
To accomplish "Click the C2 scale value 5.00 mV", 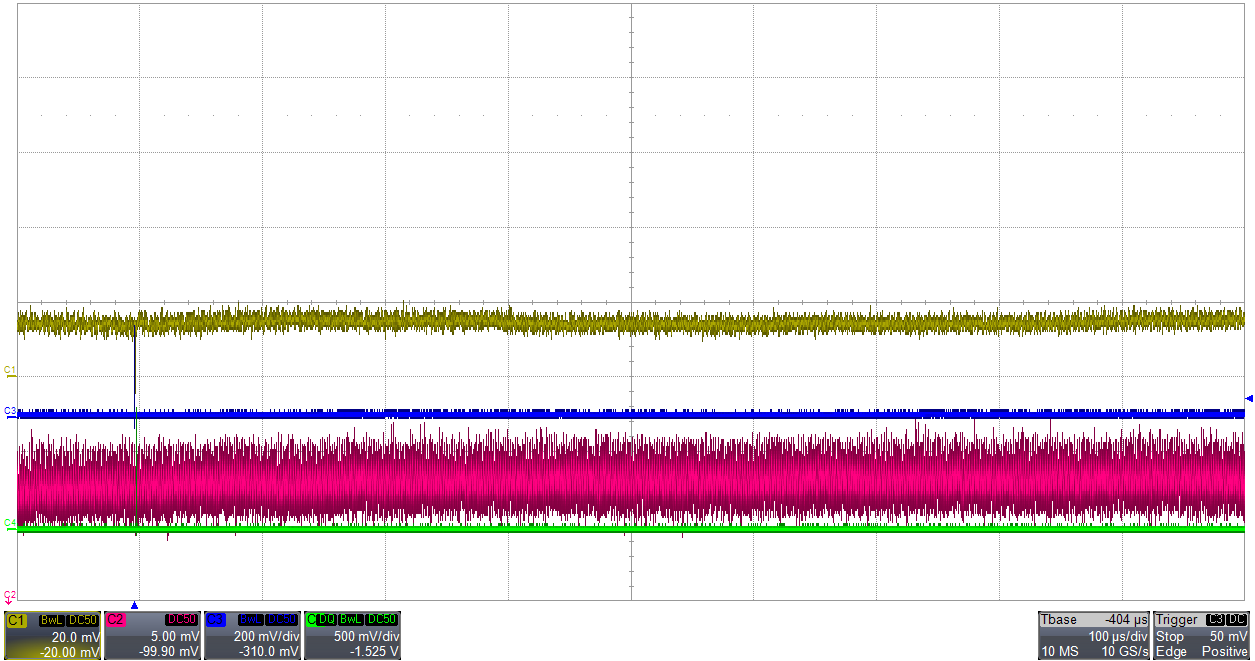I will coord(175,637).
